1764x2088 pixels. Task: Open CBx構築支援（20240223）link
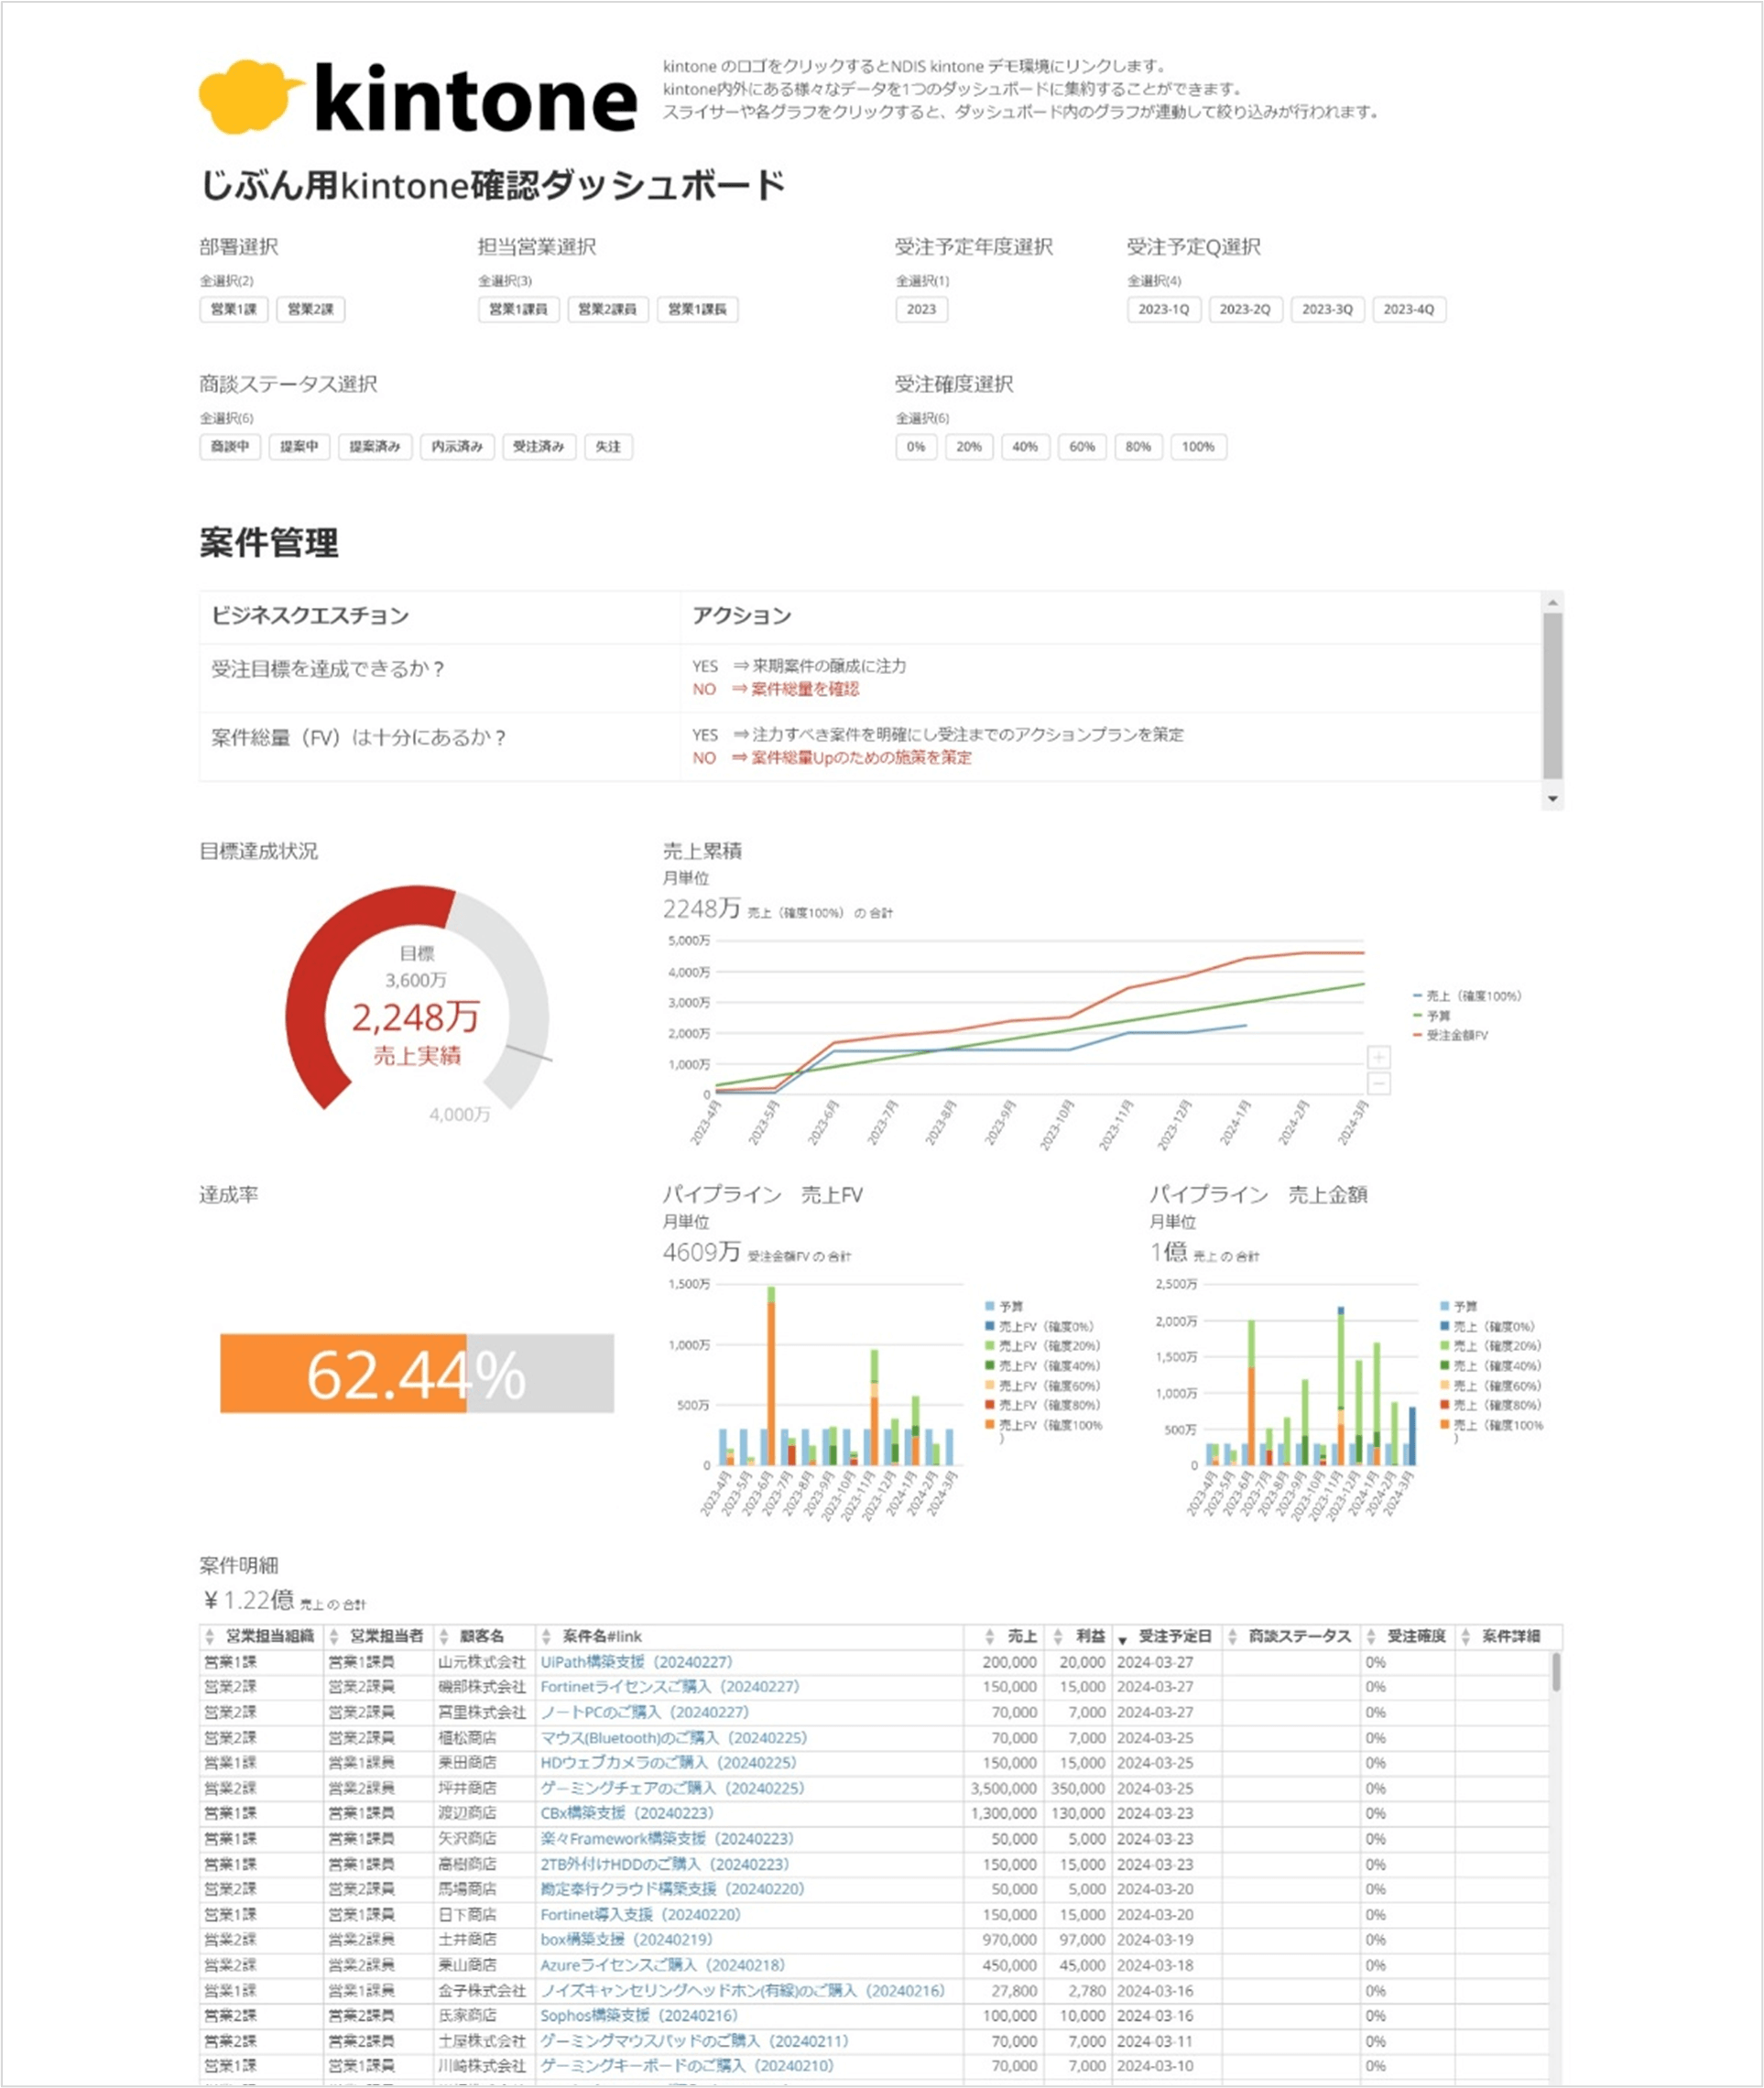point(627,1813)
